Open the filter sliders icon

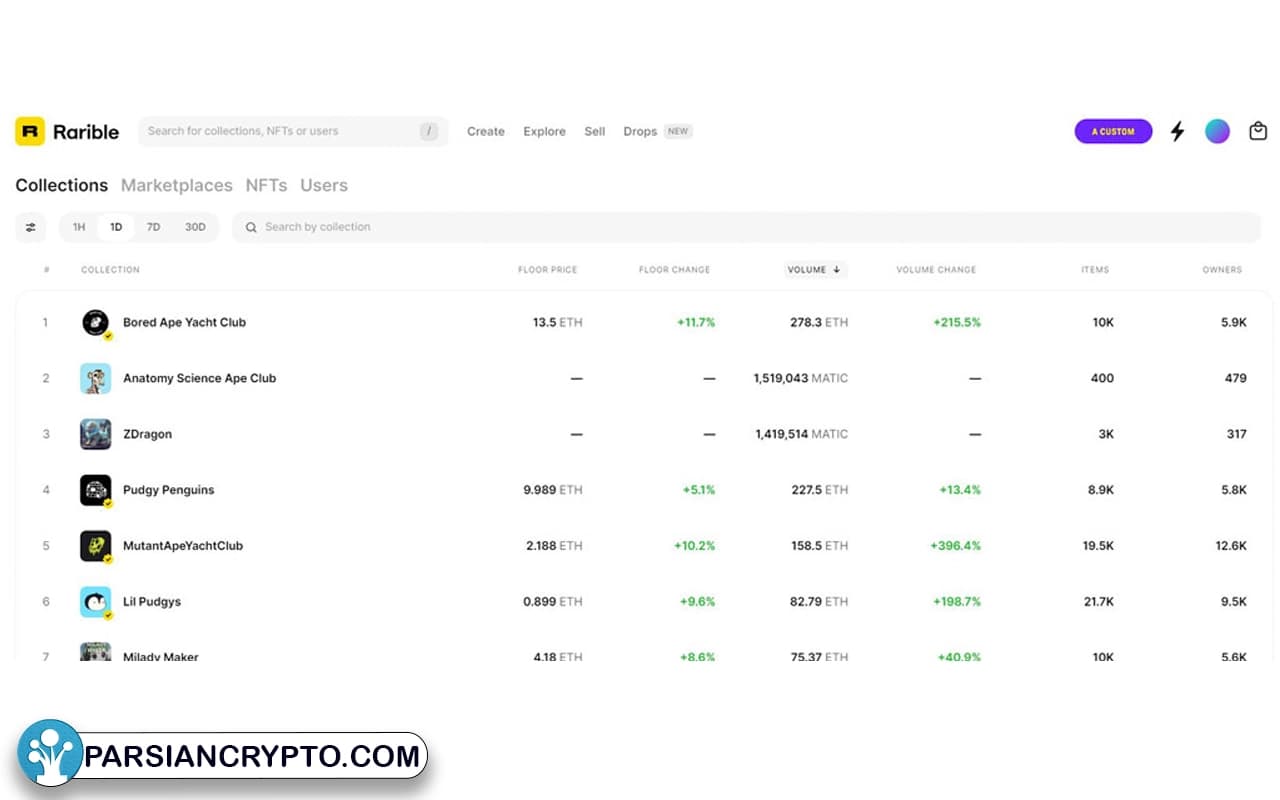30,227
